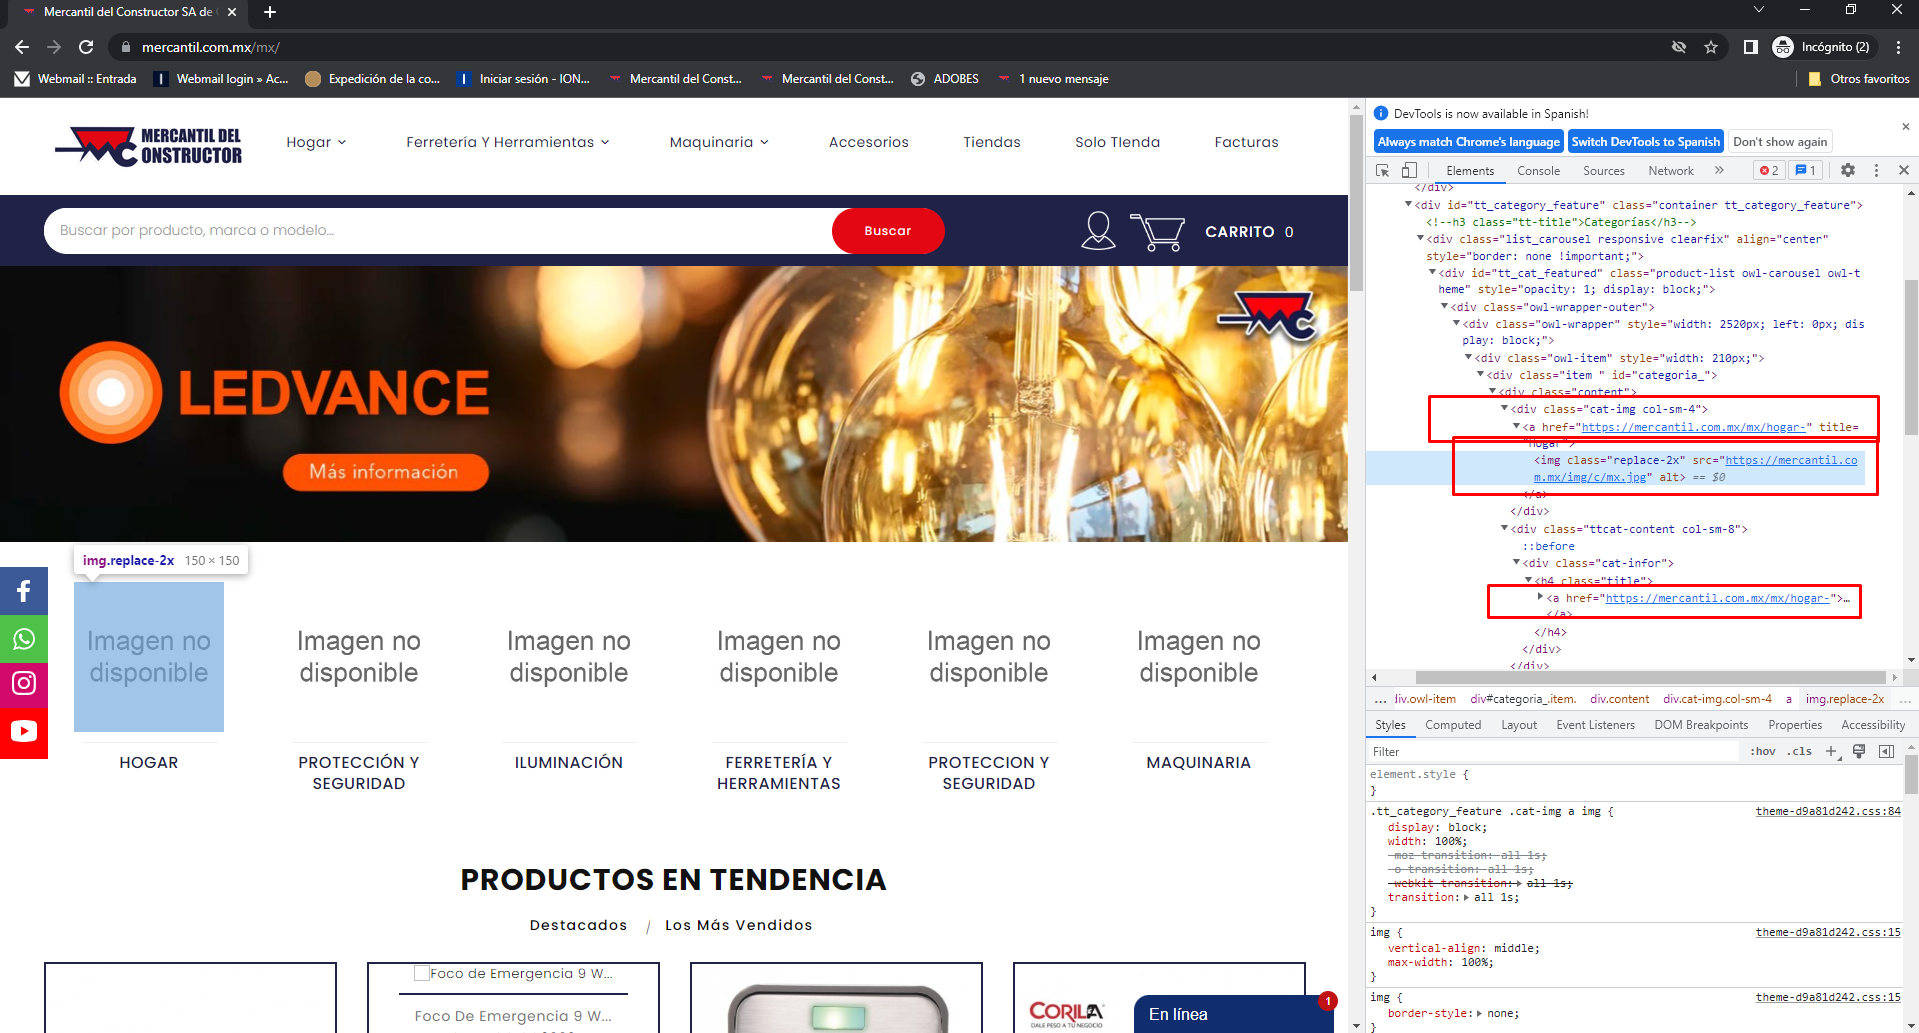1919x1033 pixels.
Task: Collapse the list_carousel div node
Action: [1421, 239]
